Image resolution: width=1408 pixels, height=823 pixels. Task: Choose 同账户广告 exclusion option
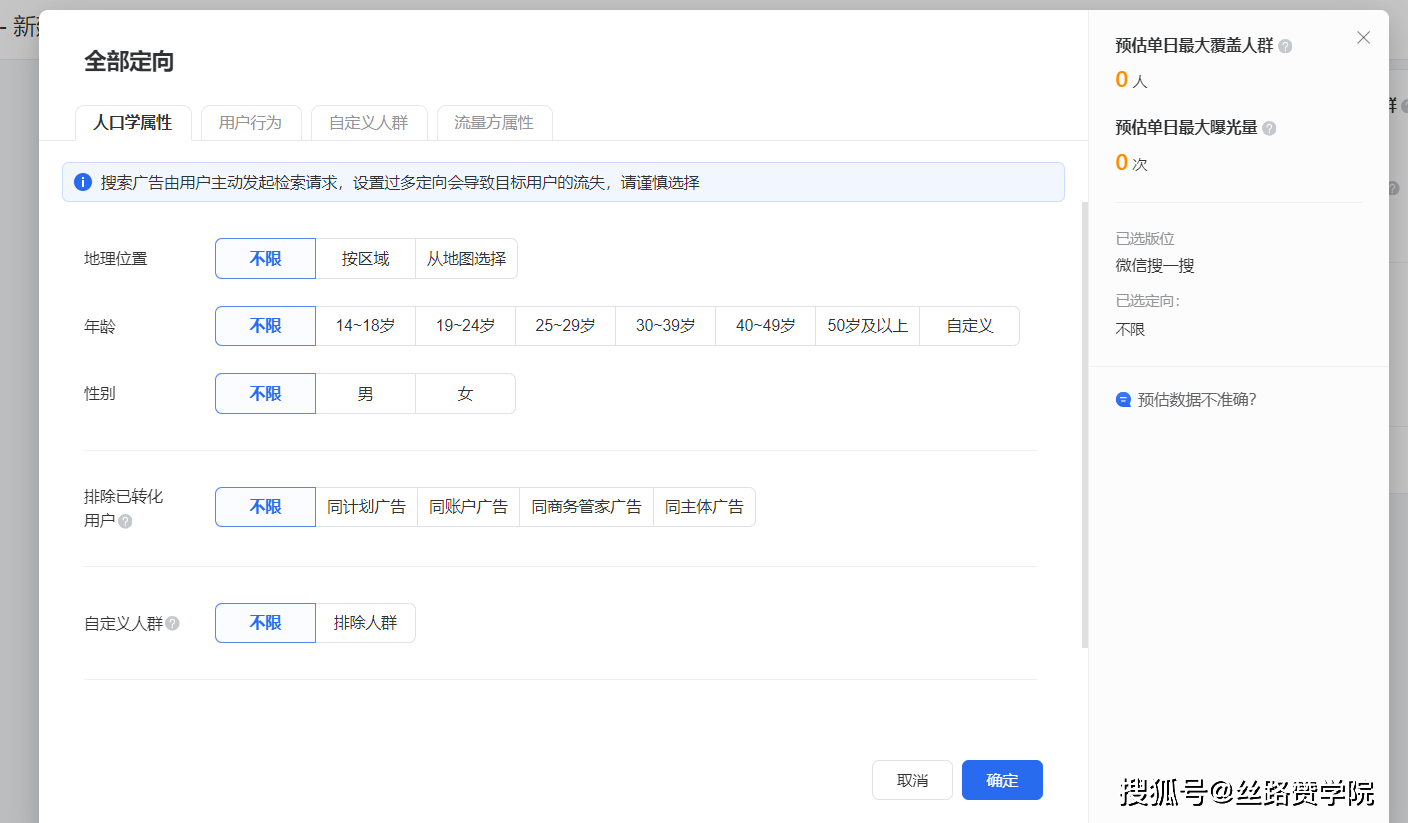point(468,507)
